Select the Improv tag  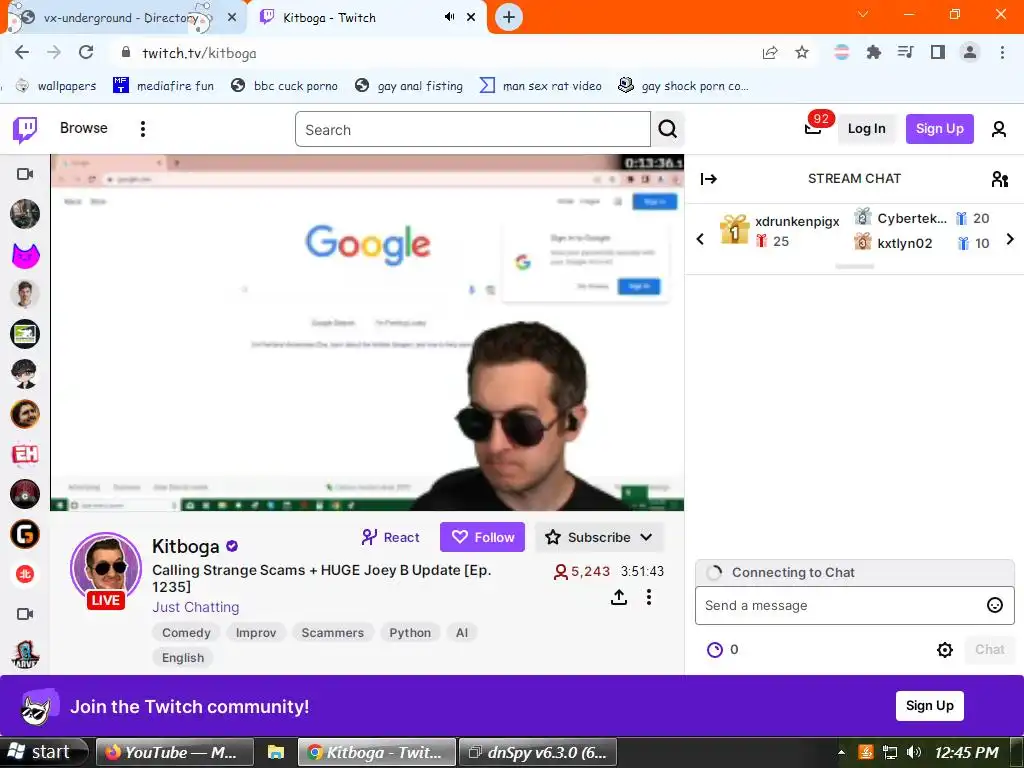click(x=256, y=633)
